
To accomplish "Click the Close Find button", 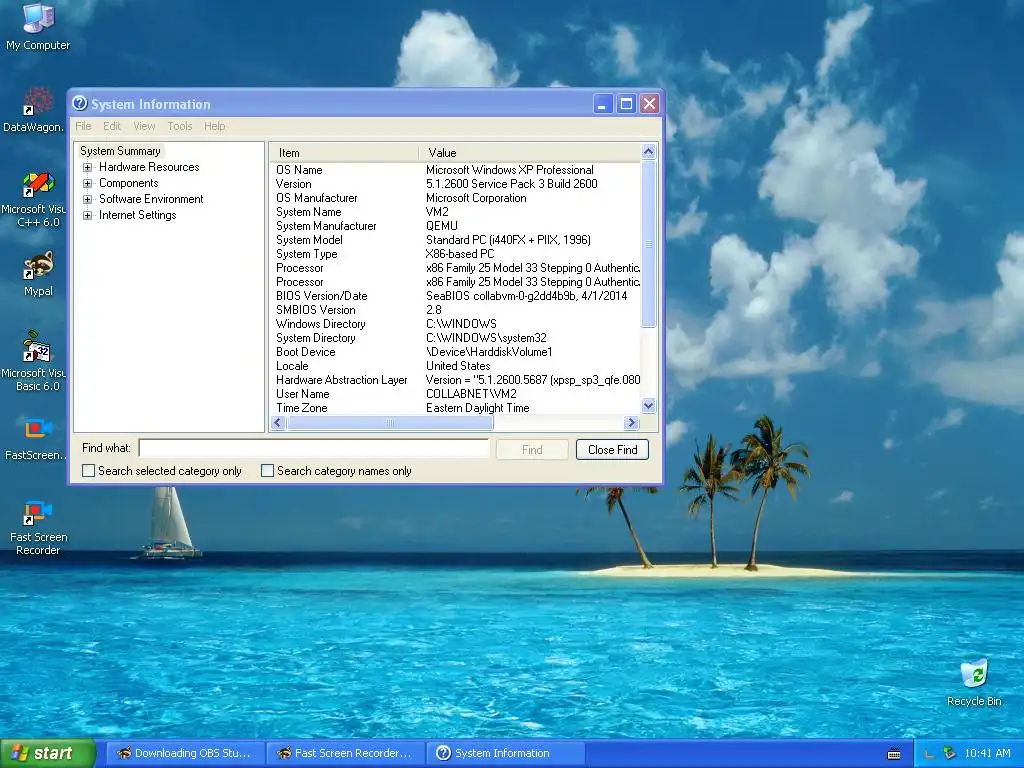I will click(x=612, y=449).
